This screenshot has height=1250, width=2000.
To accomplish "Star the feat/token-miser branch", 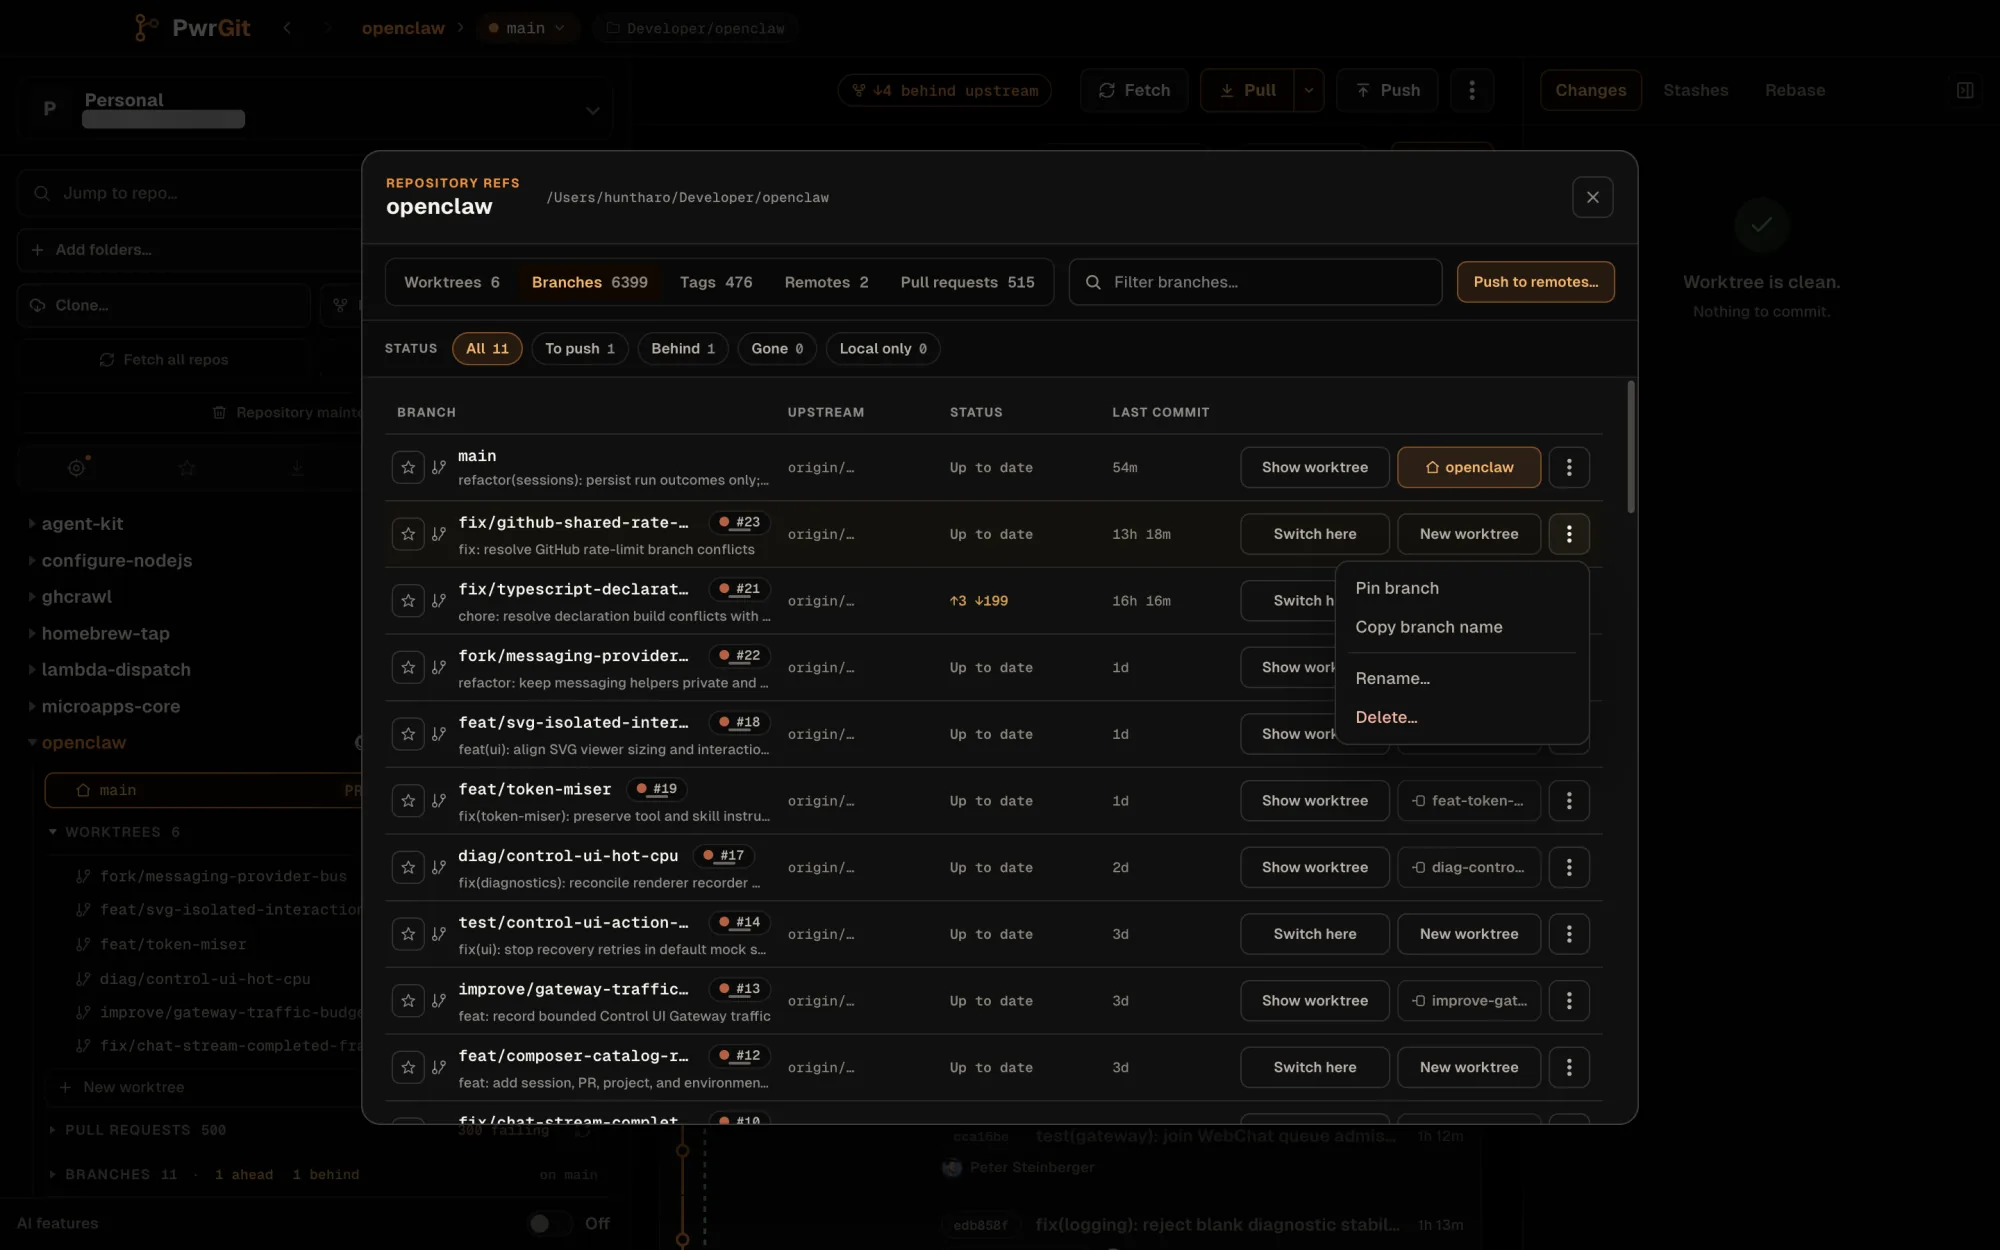I will pos(408,801).
